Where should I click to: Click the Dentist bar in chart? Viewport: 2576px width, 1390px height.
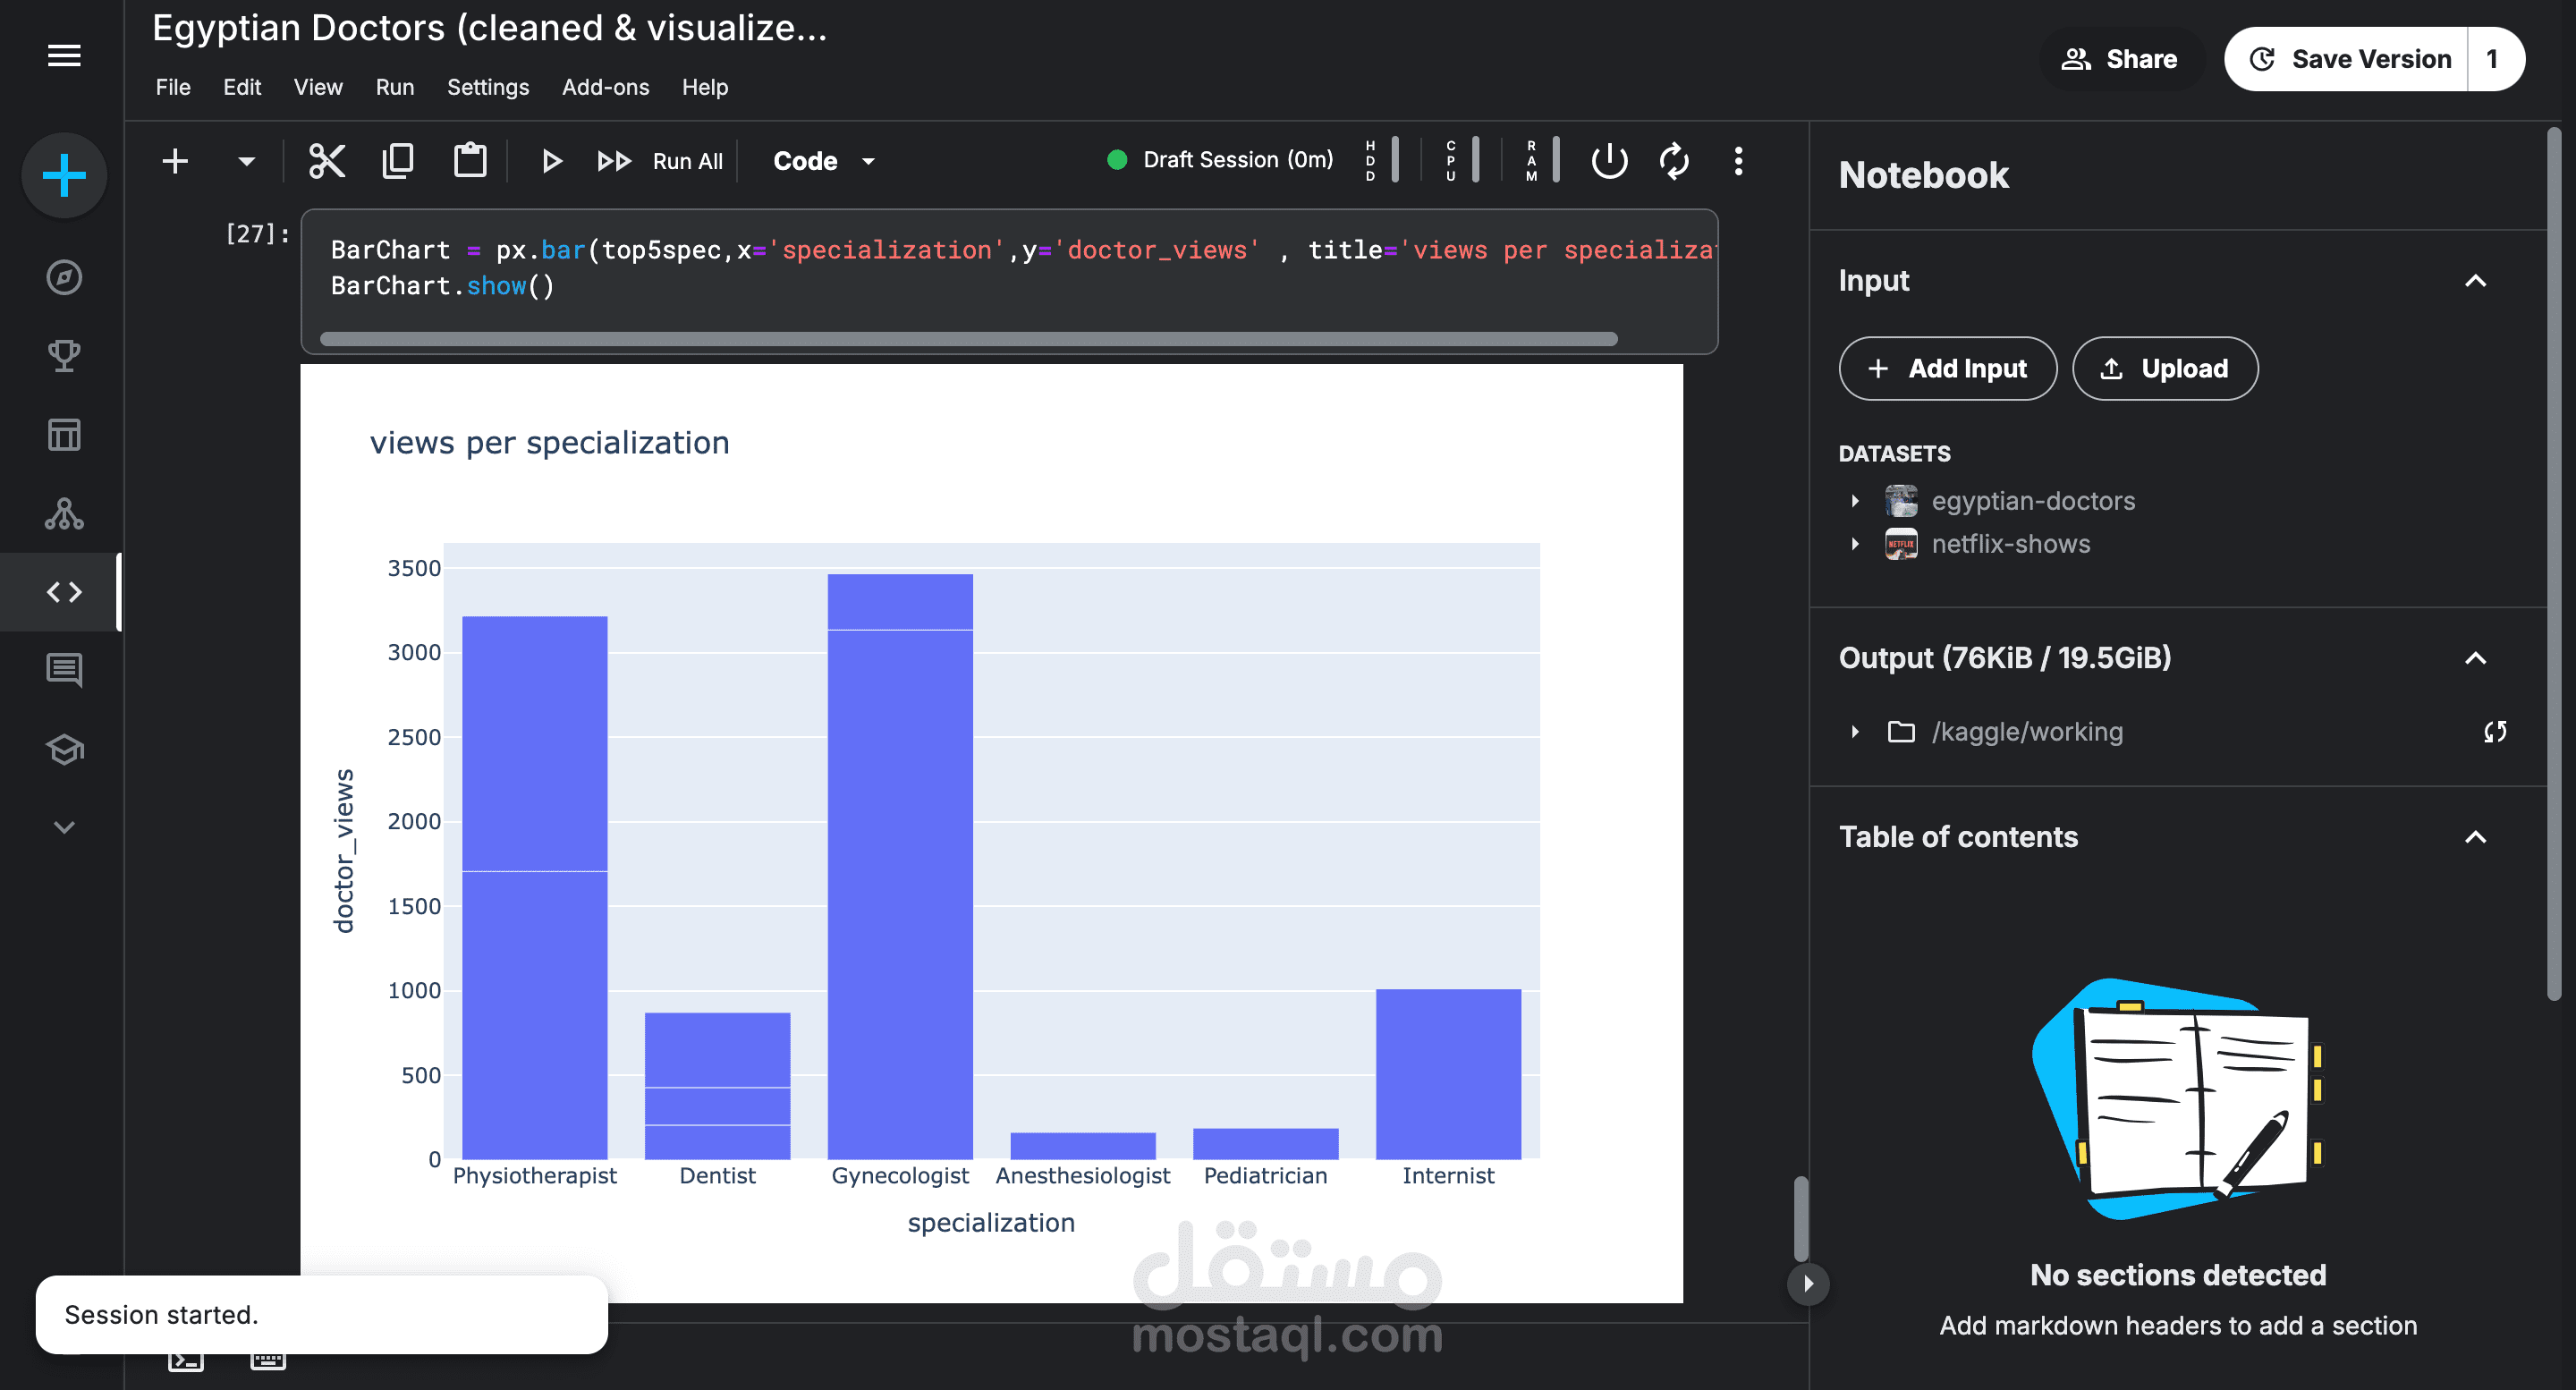pos(717,1087)
